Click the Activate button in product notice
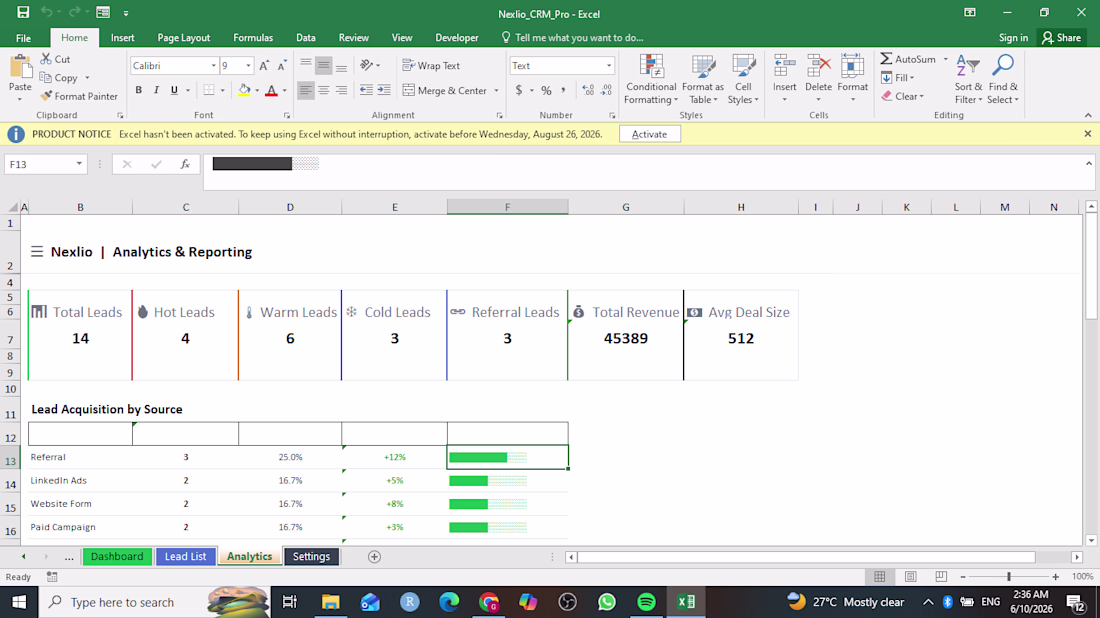This screenshot has height=618, width=1100. pyautogui.click(x=650, y=134)
